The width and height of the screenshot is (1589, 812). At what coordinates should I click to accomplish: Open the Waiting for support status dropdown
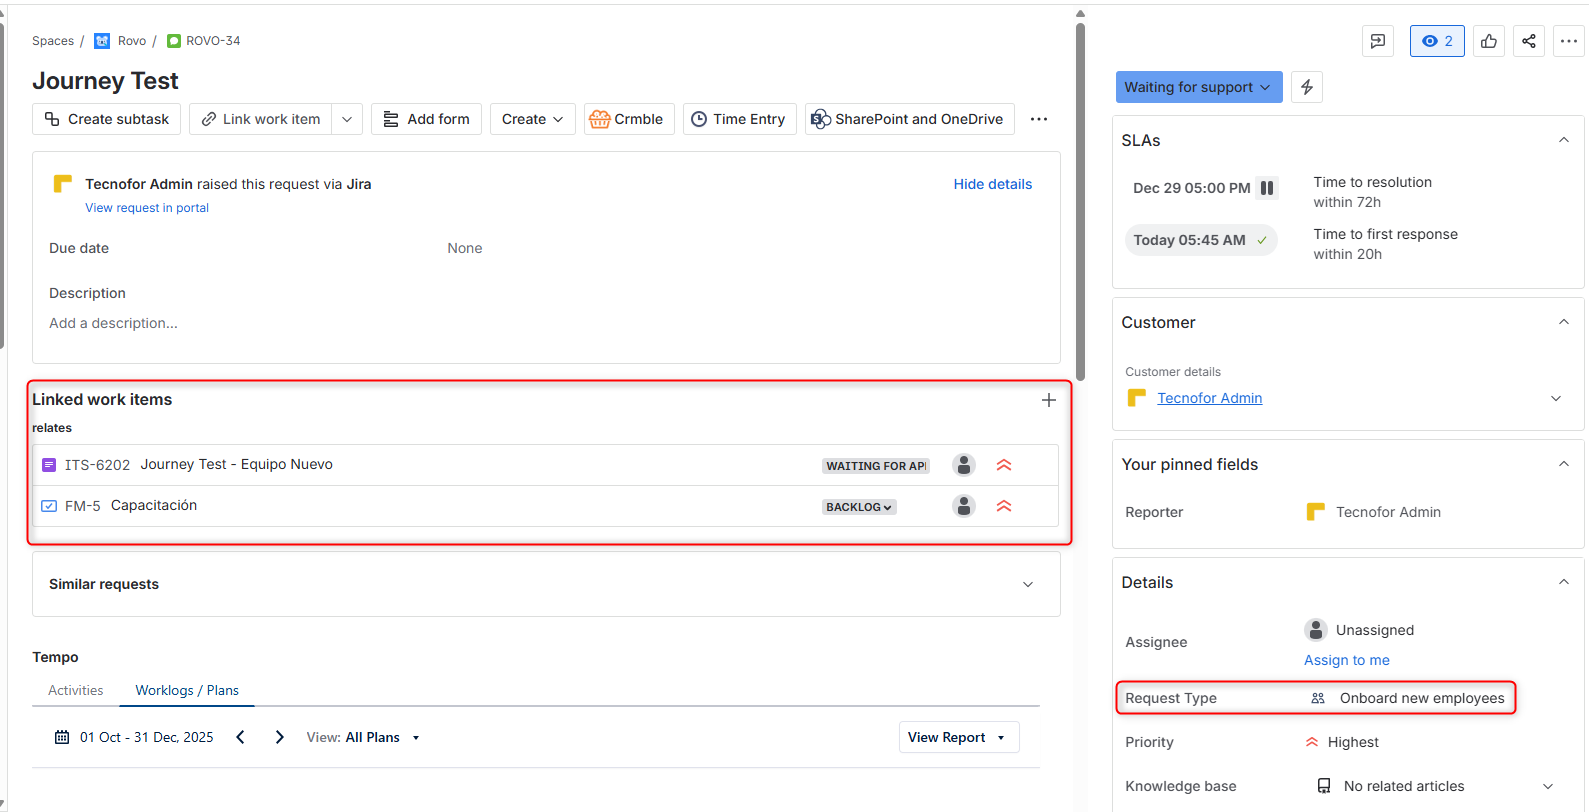tap(1197, 87)
